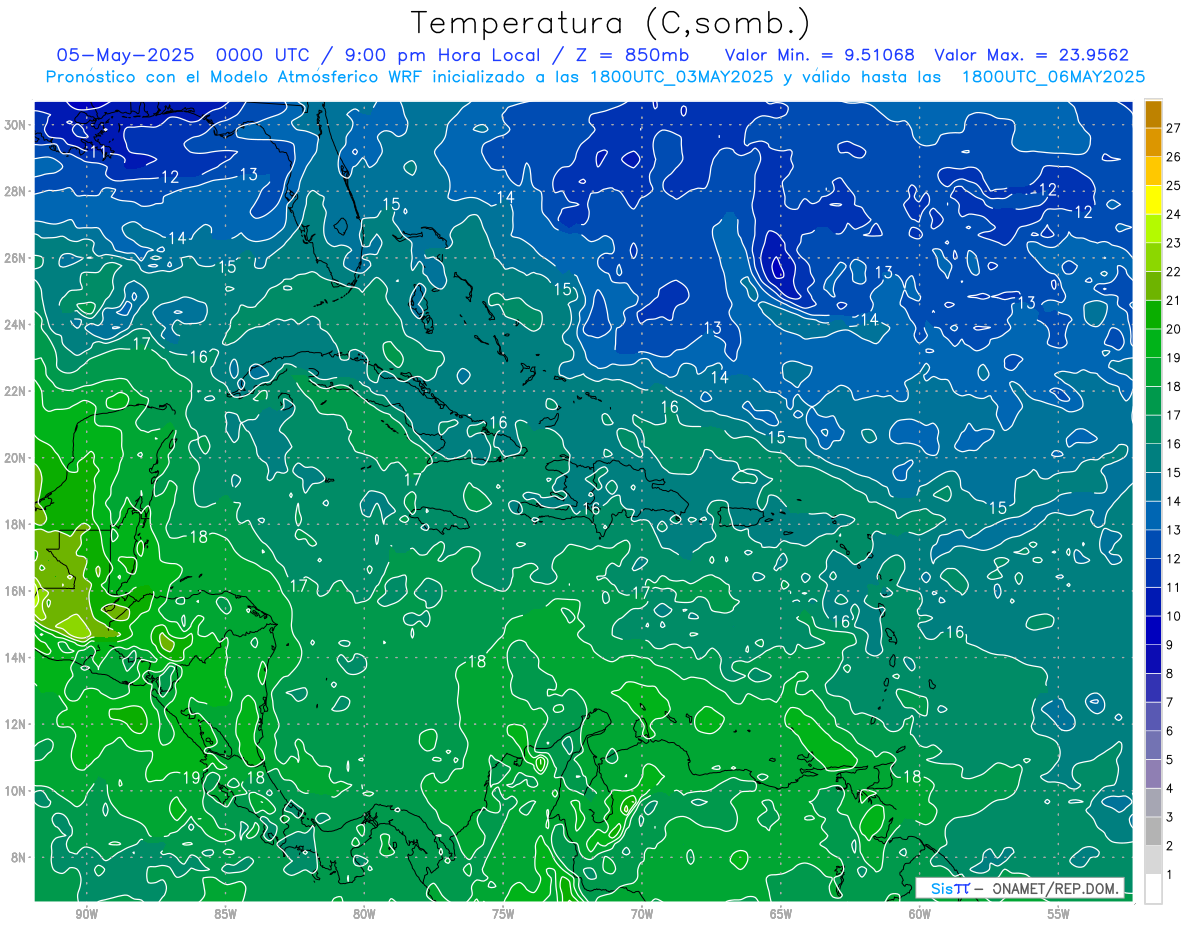Click the "90W" longitude axis label

86,914
